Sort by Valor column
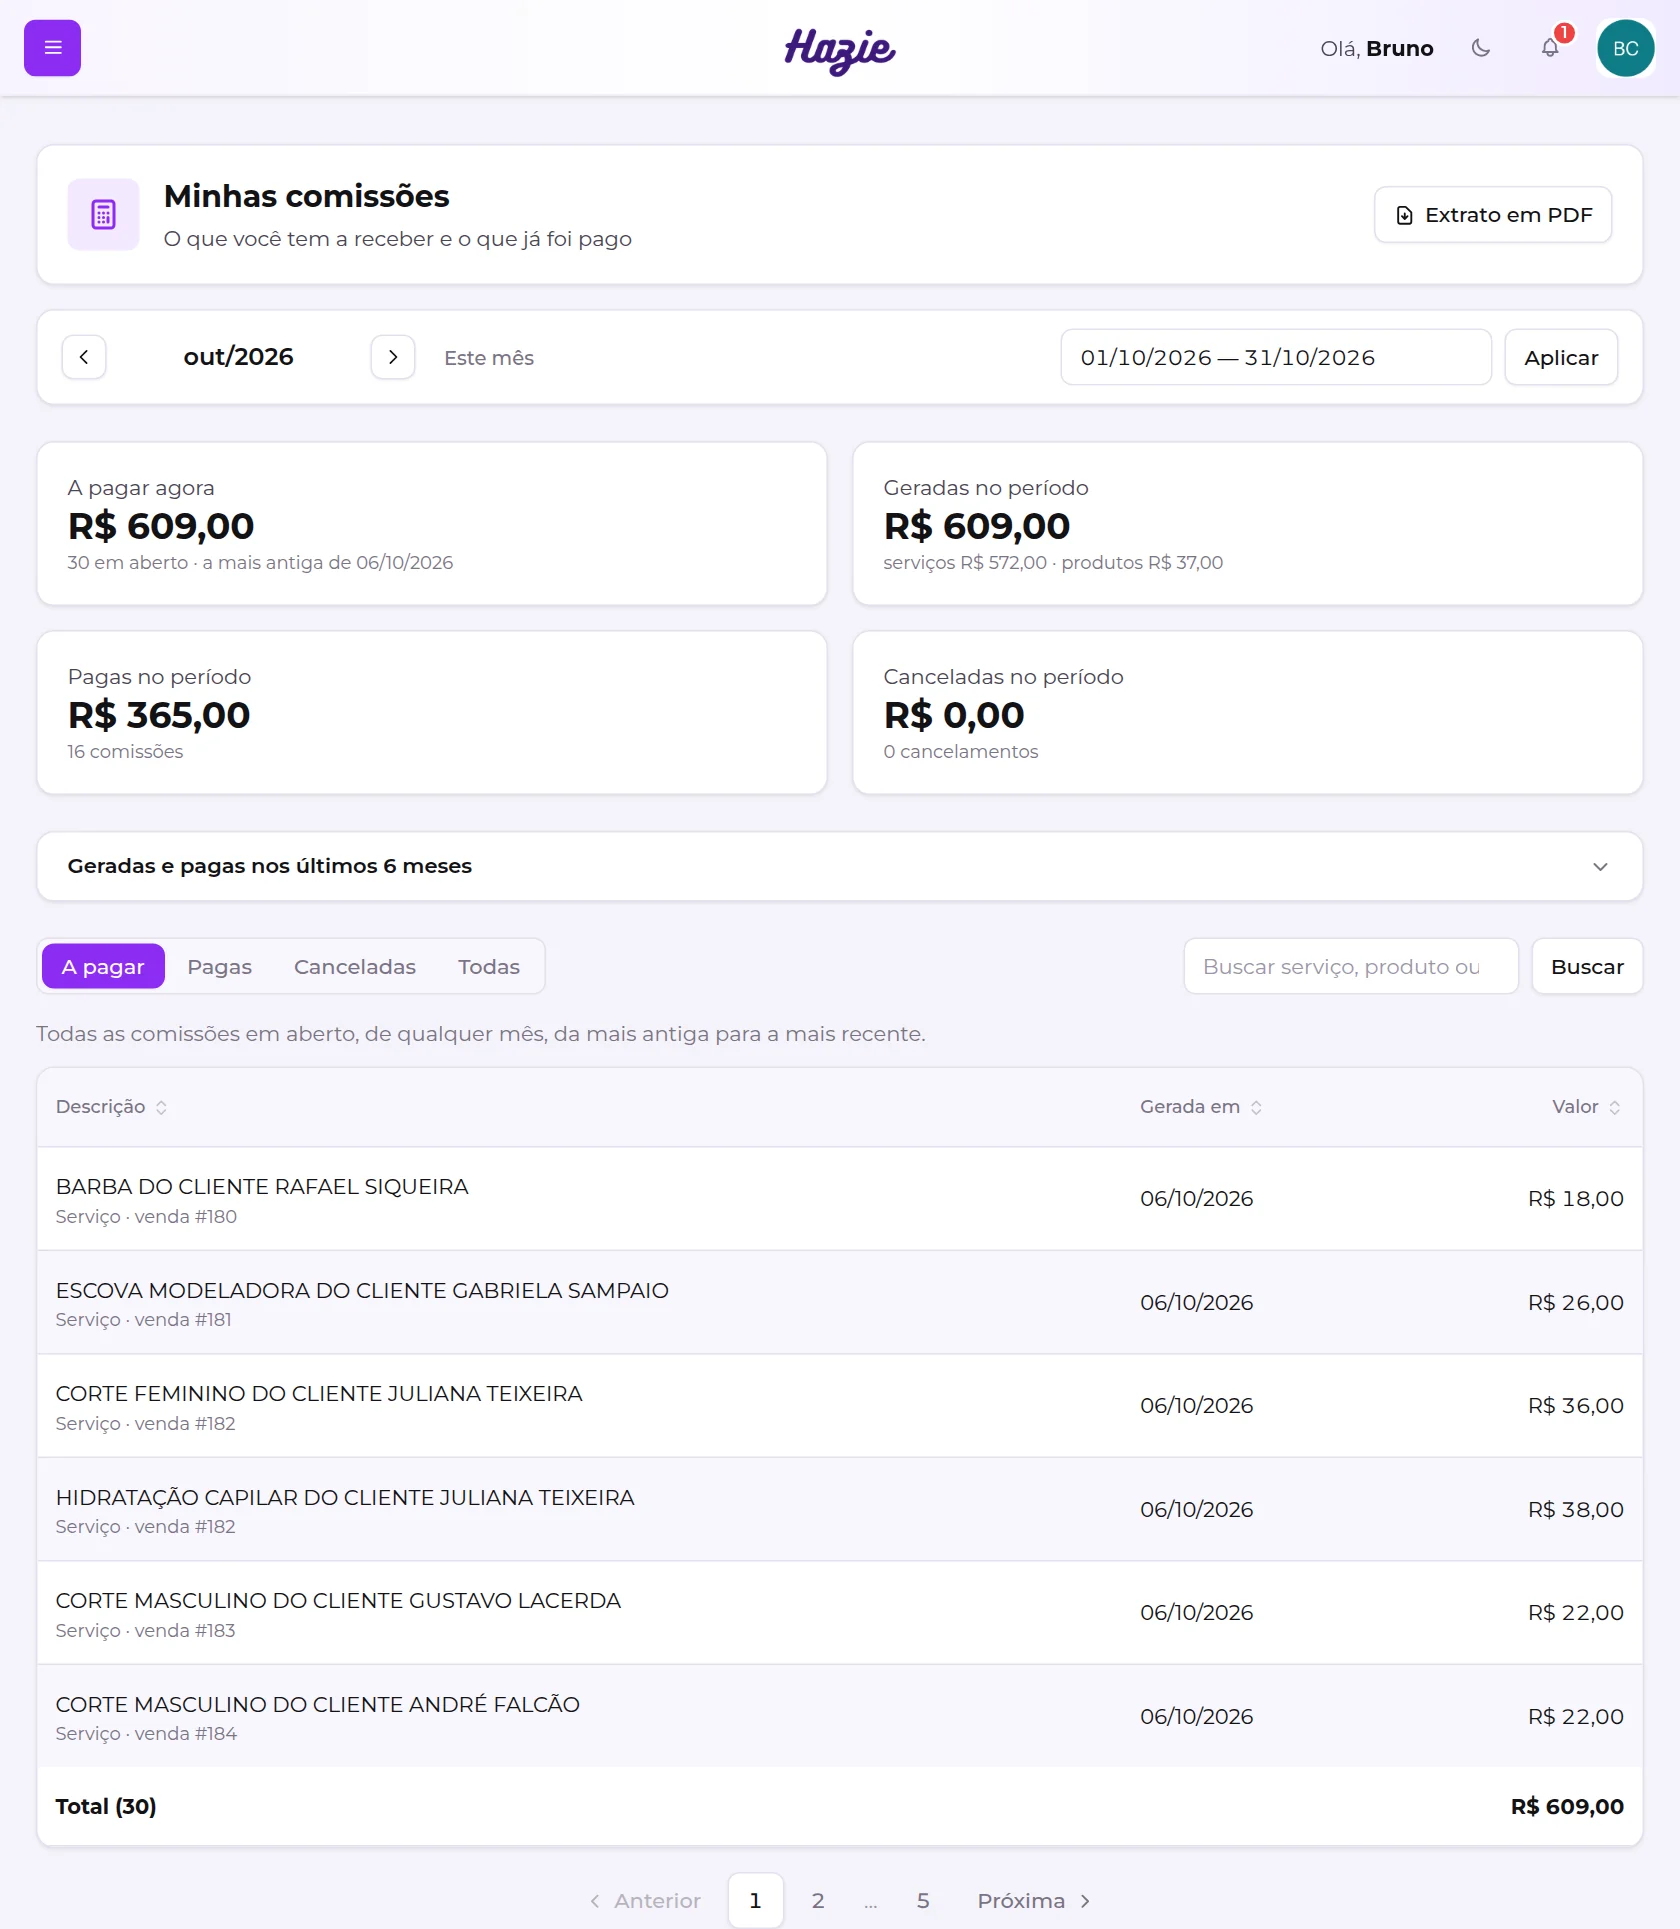This screenshot has height=1929, width=1680. (1587, 1107)
